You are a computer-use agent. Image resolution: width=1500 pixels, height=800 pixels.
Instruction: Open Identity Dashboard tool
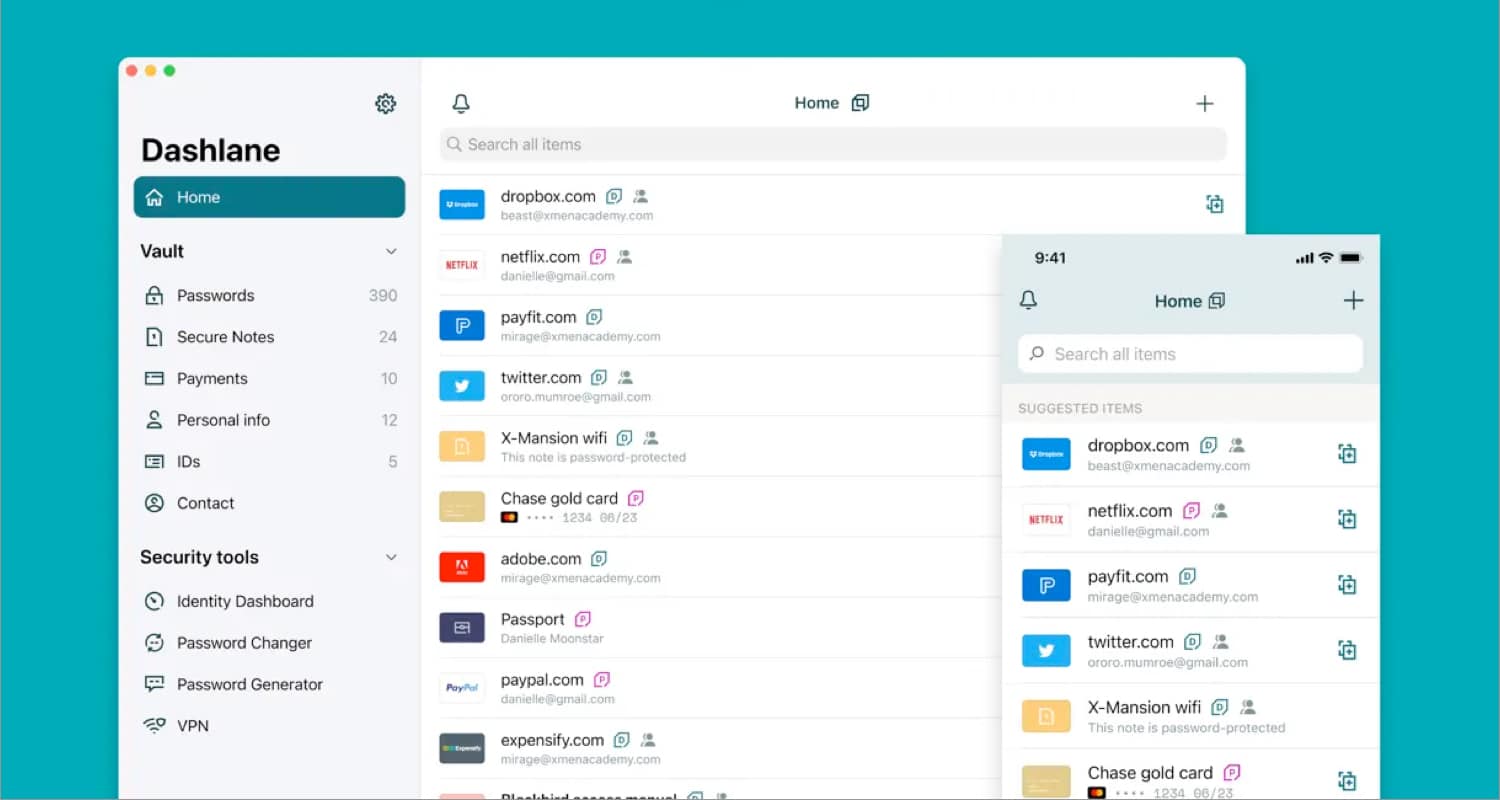[x=269, y=601]
